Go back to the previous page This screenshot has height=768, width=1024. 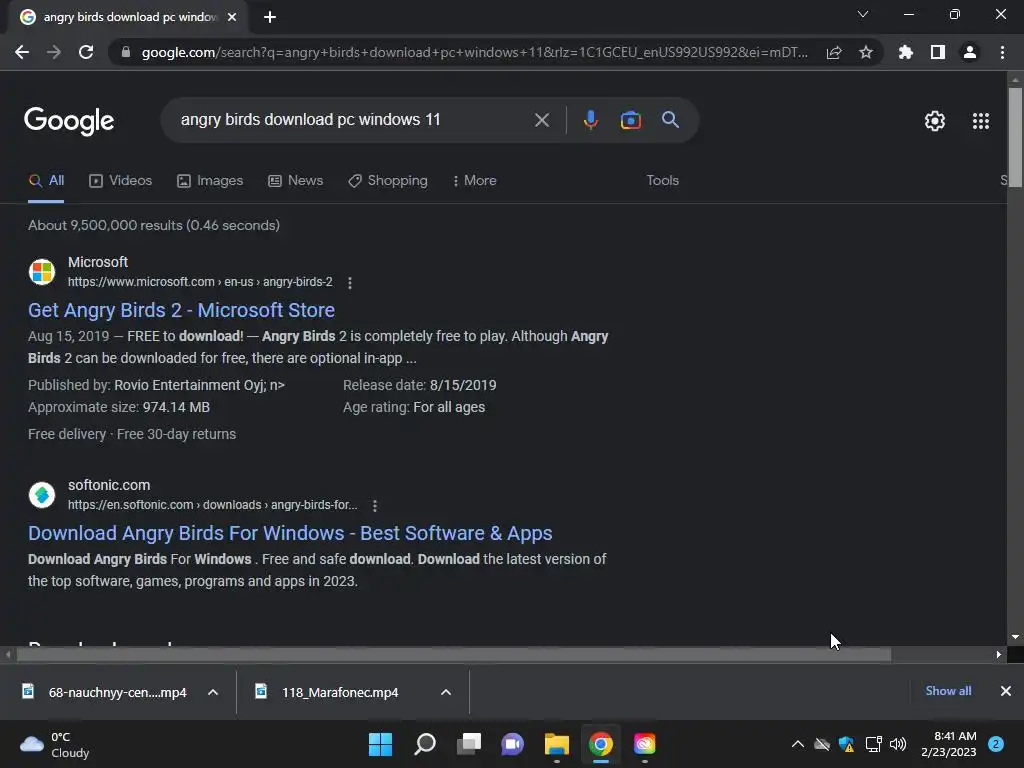[x=22, y=52]
